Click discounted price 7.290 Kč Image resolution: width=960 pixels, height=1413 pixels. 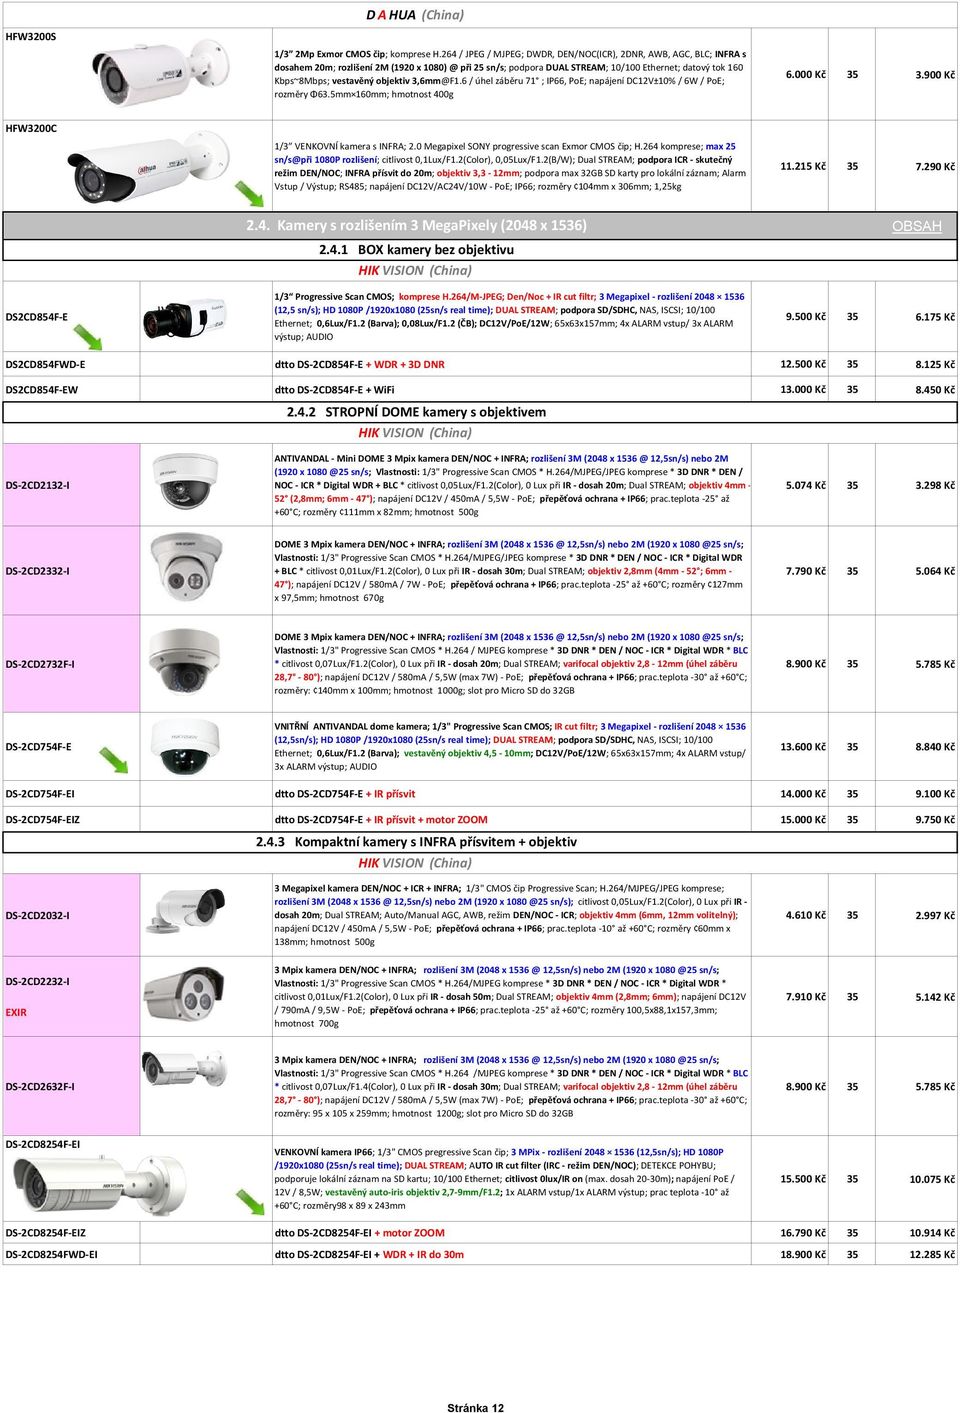point(935,167)
